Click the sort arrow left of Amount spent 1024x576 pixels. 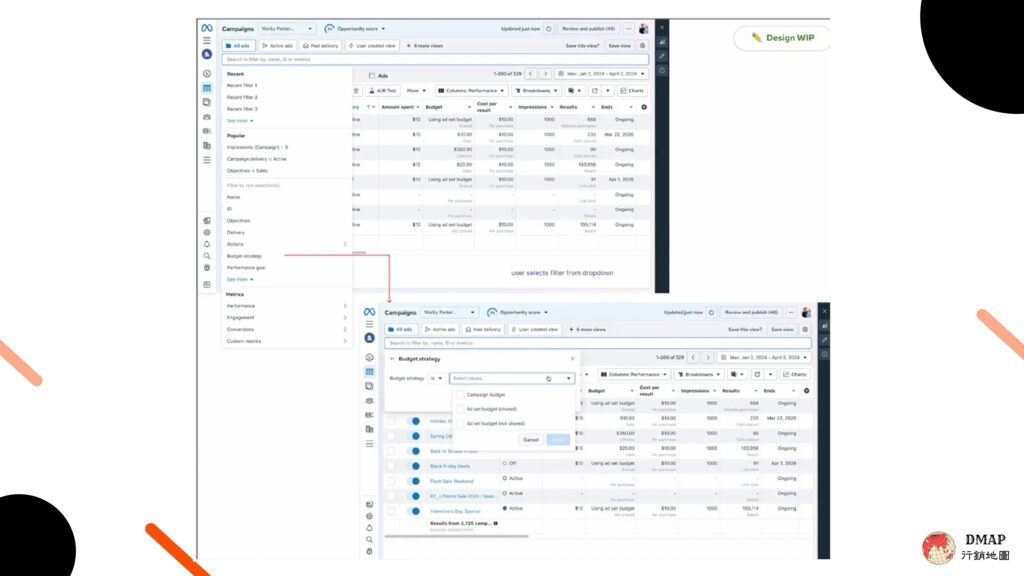(x=368, y=107)
